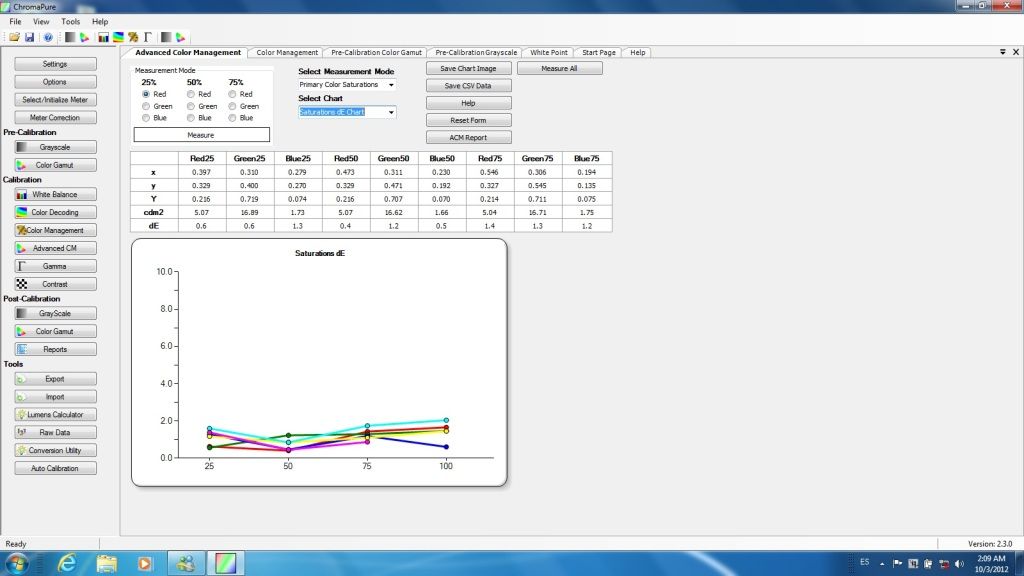Click the Auto Calibration button
The height and width of the screenshot is (576, 1024).
click(56, 468)
